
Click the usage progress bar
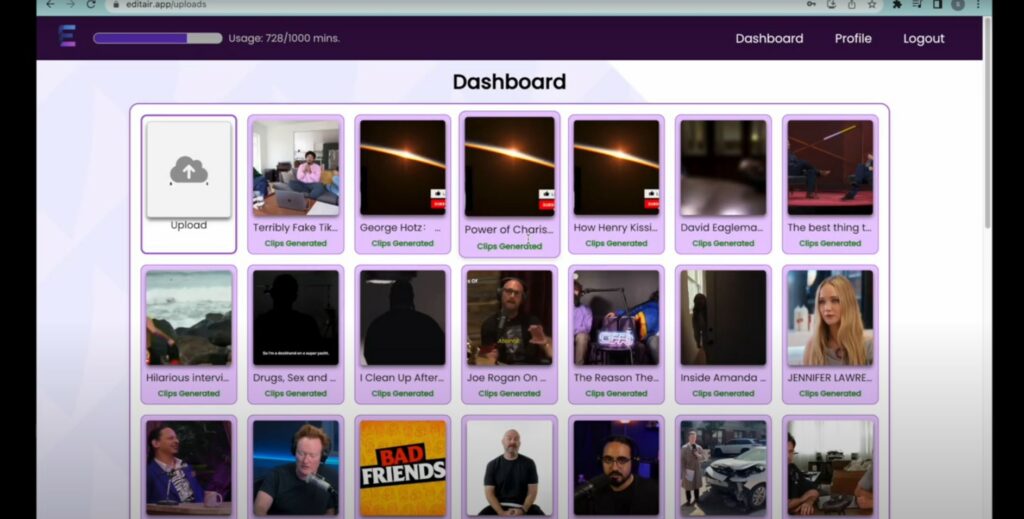point(157,39)
